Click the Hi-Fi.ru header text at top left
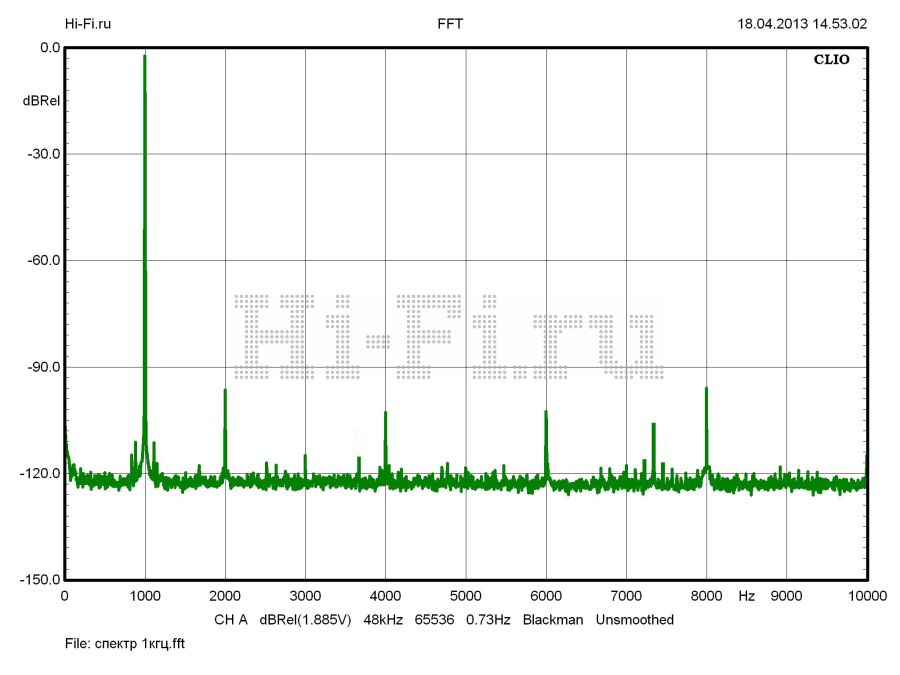900x675 pixels. 87,24
